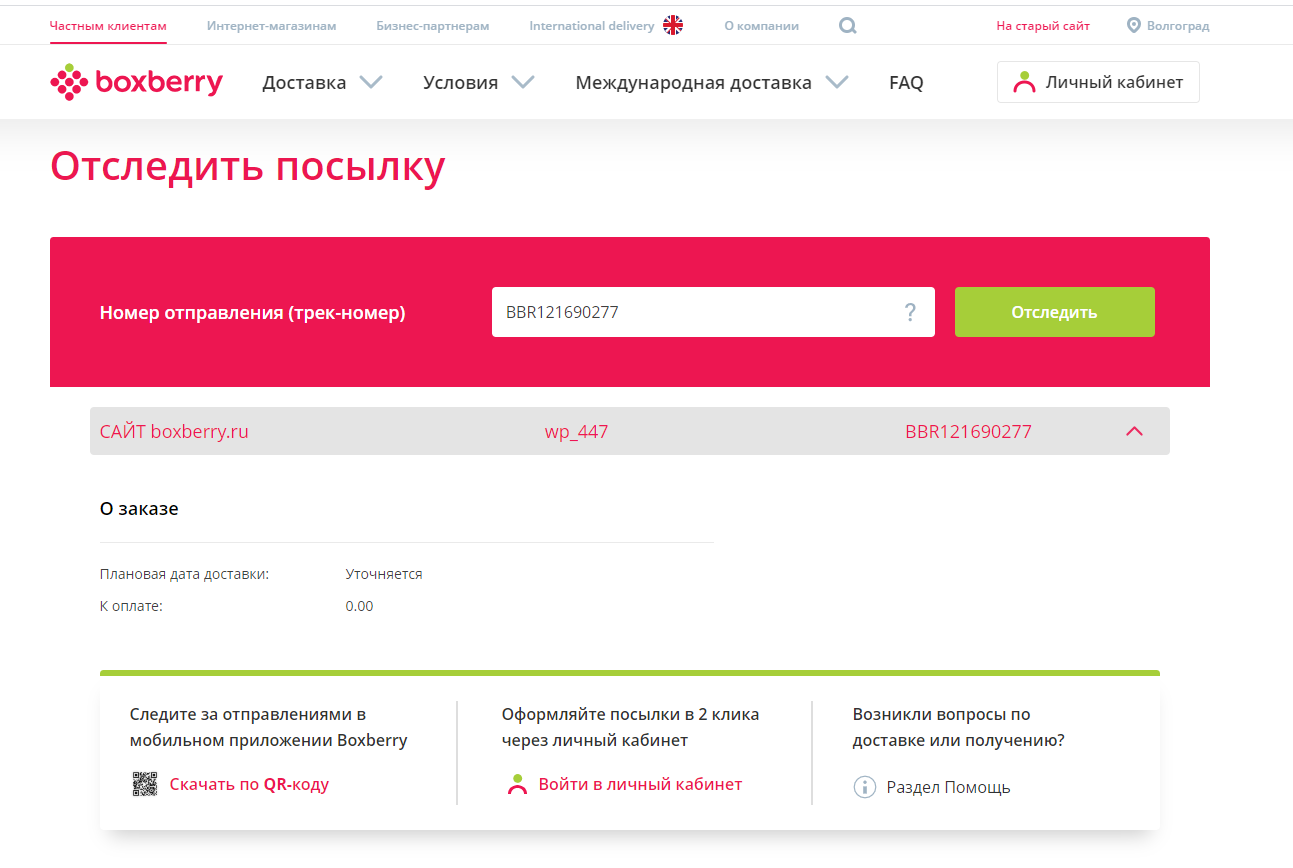Viewport: 1293px width, 868px height.
Task: Expand the Международная доставка chevron
Action: click(837, 82)
